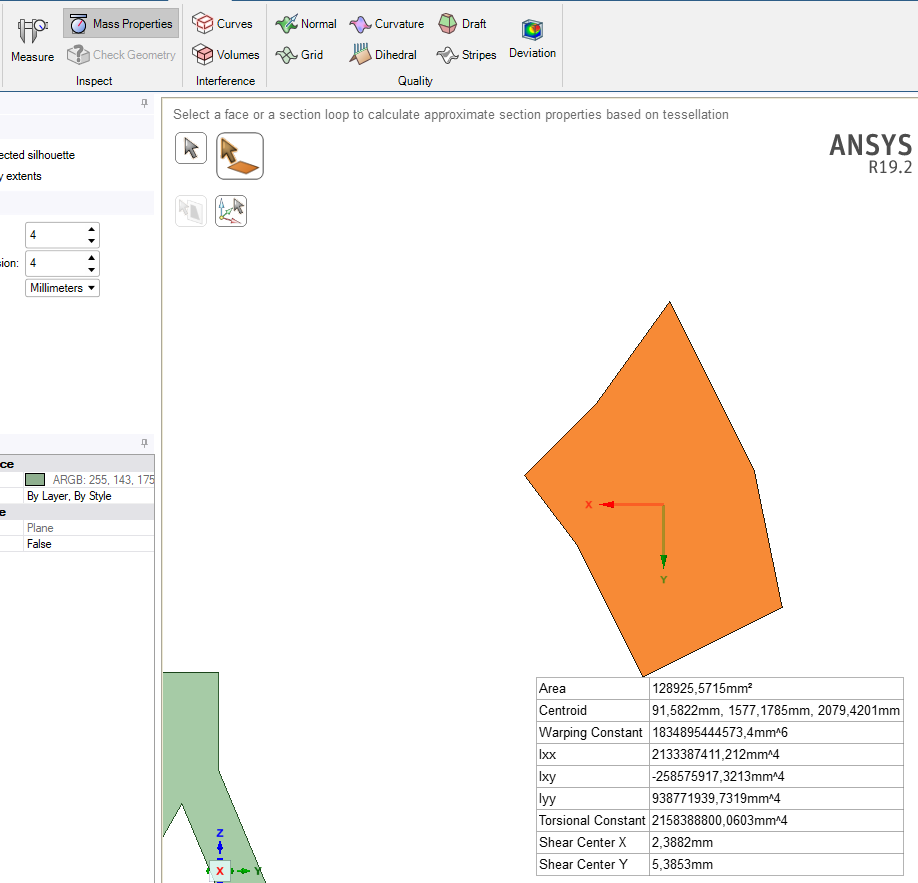Run Volumes interference check
Screen dimensions: 918x883
pos(225,55)
